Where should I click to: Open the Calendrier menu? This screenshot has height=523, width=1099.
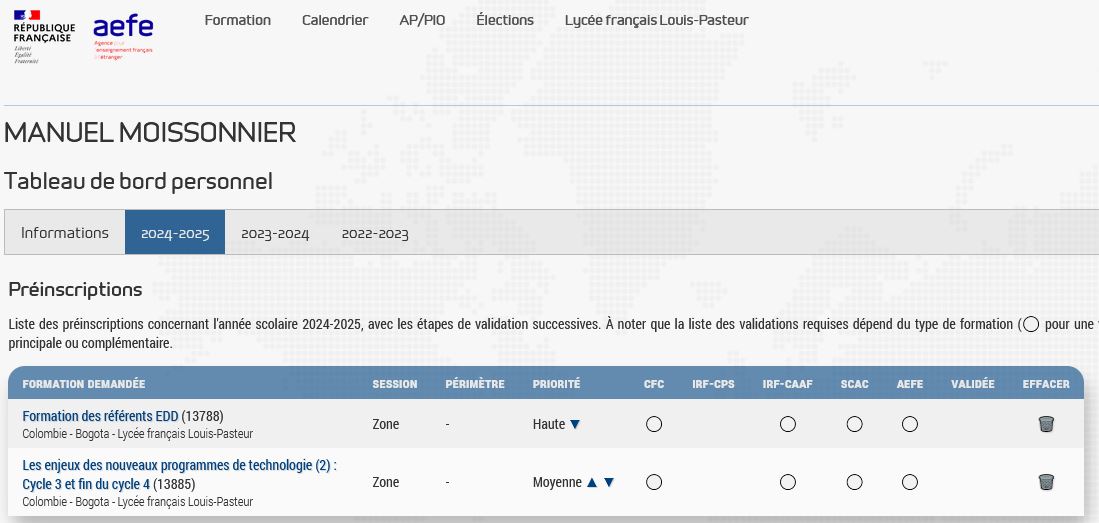(x=335, y=20)
